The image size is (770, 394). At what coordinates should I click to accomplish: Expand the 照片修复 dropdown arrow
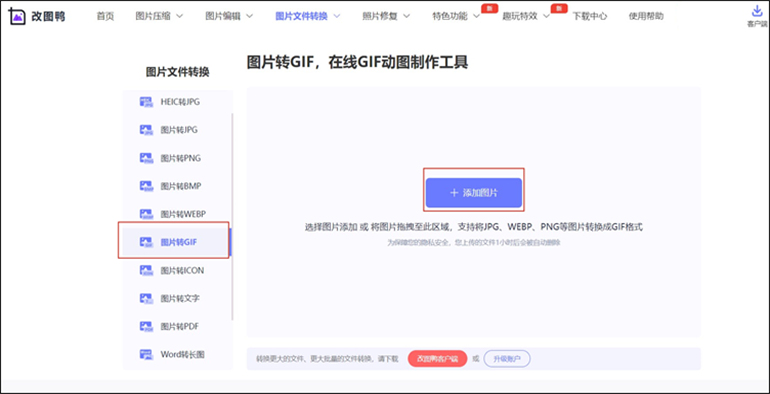(x=407, y=16)
